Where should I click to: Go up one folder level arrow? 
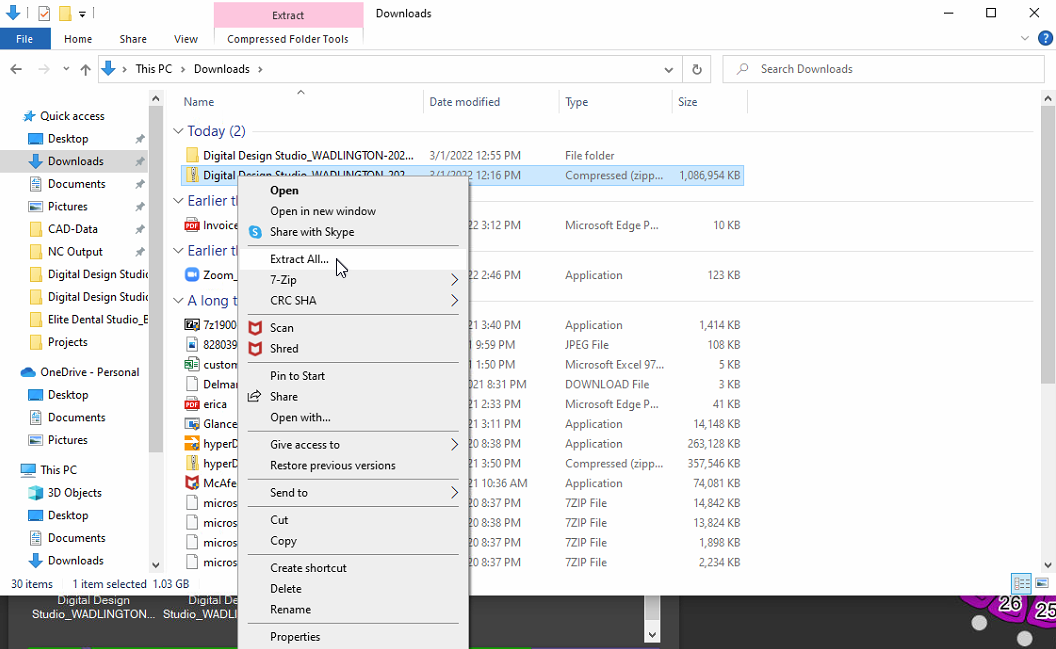click(x=86, y=69)
